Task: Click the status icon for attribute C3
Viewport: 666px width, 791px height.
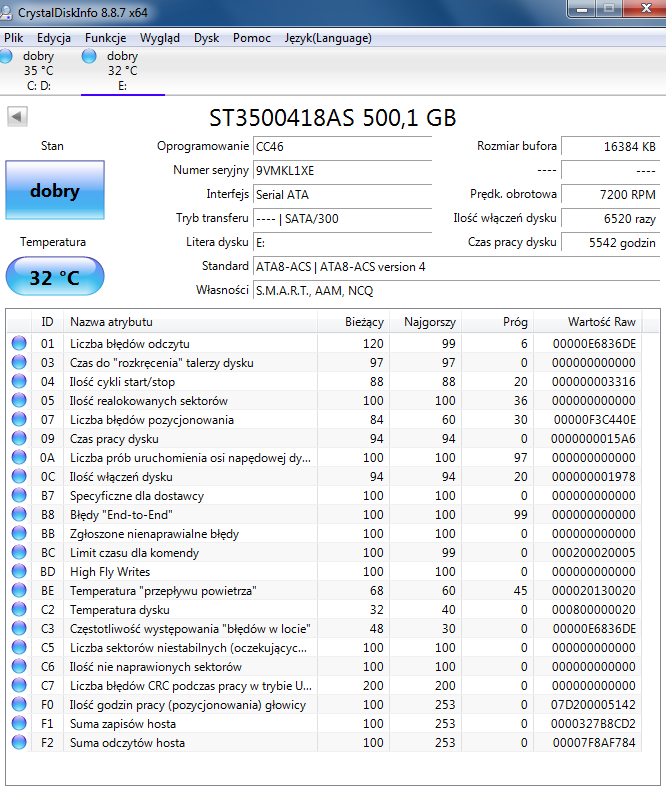Action: pos(19,628)
